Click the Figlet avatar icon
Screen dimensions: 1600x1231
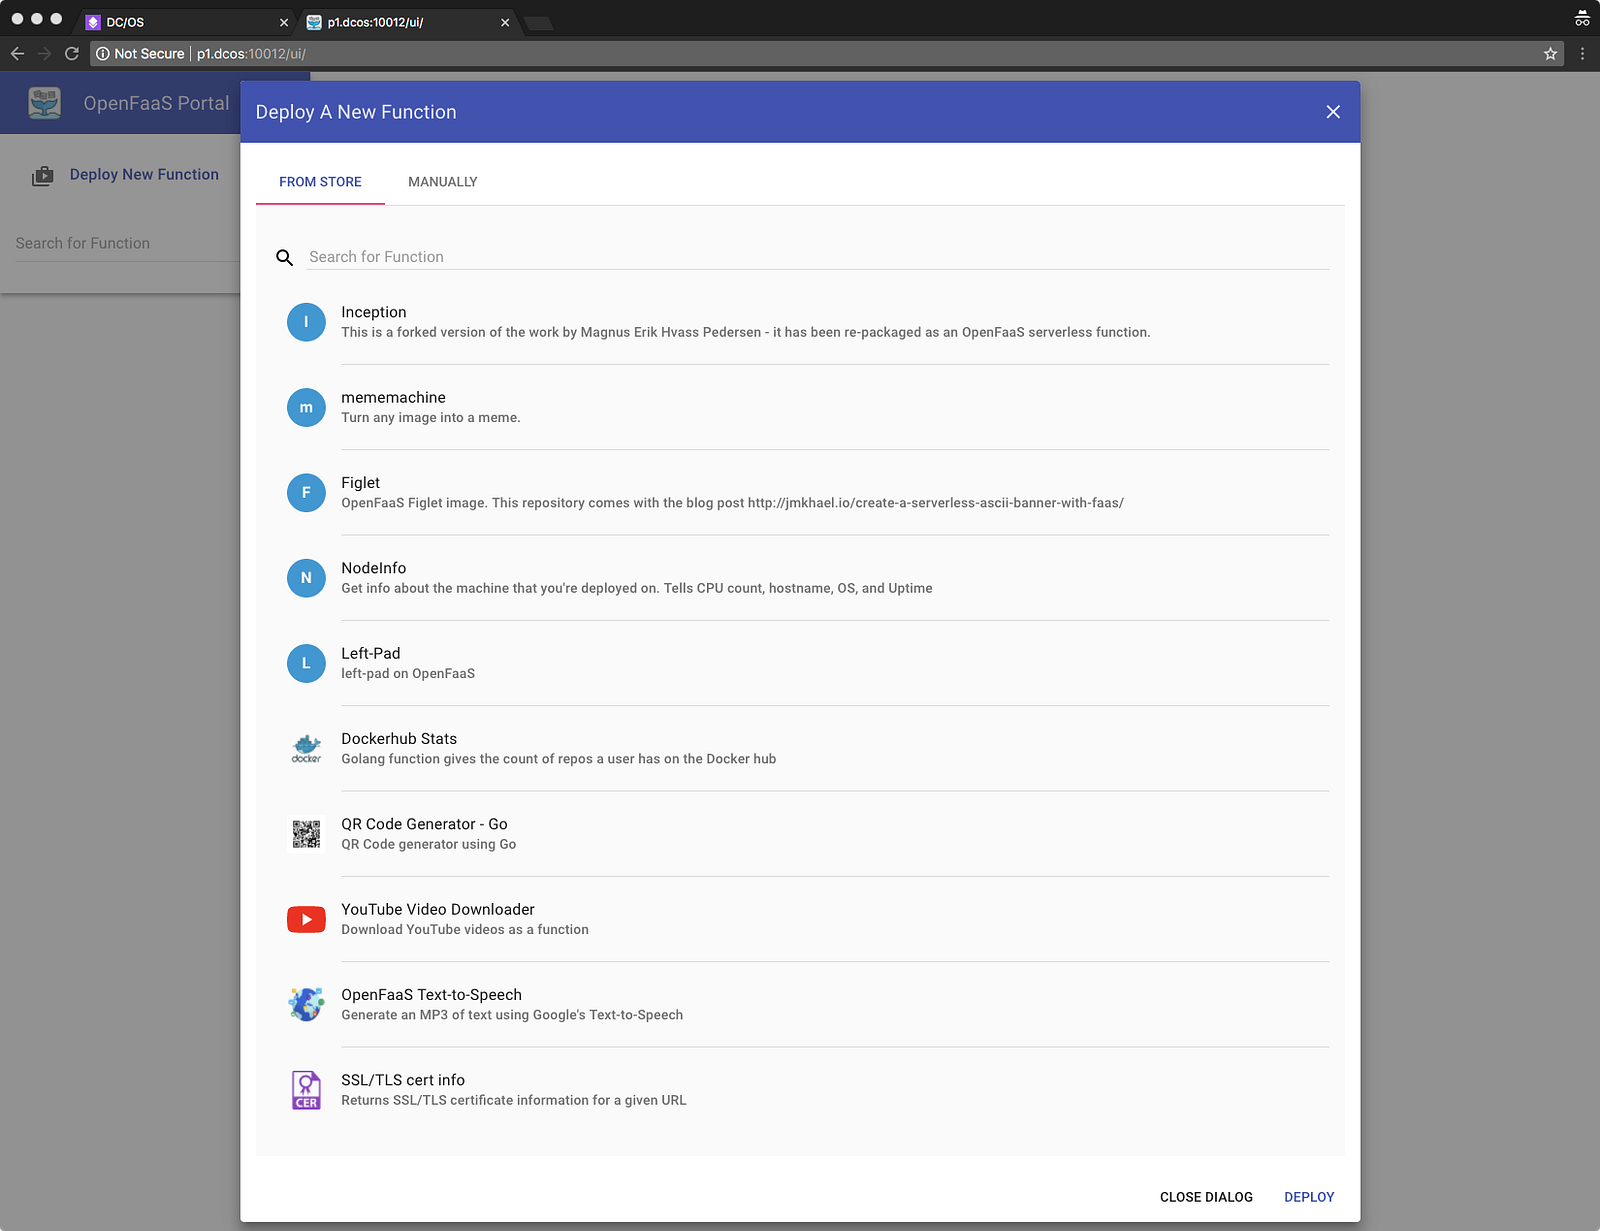(x=306, y=492)
